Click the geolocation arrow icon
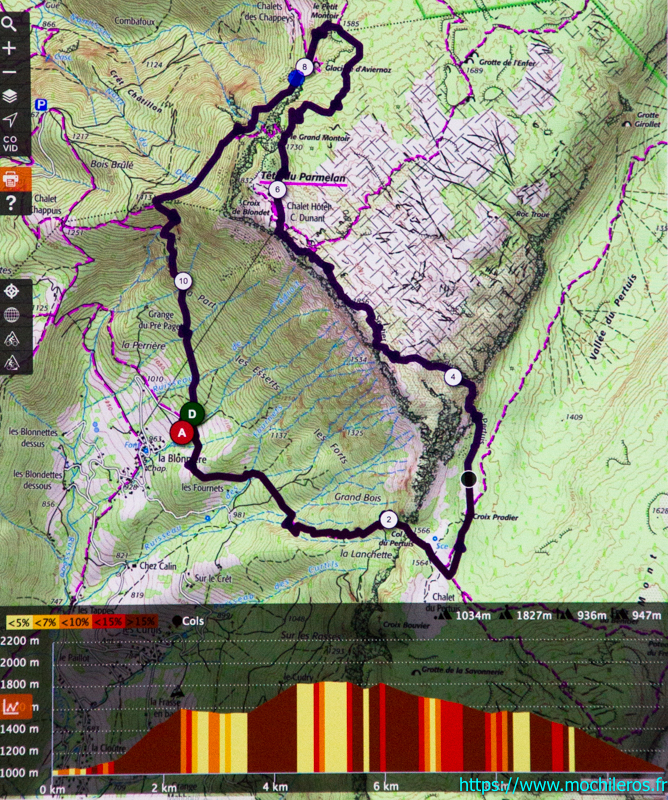 tap(10, 119)
